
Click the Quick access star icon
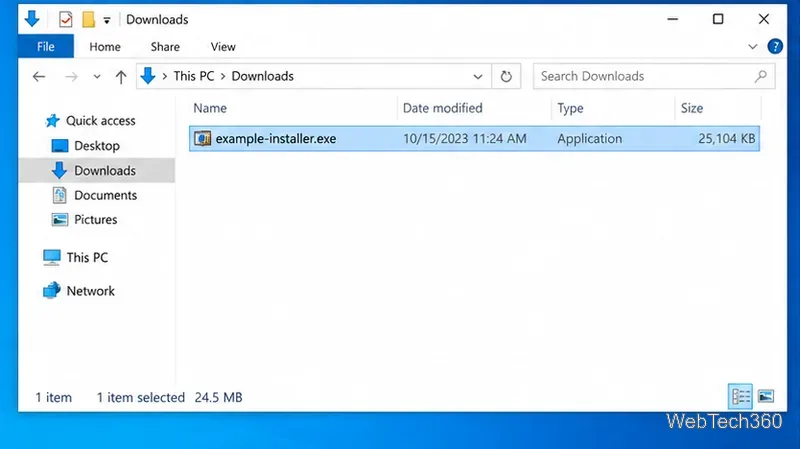tap(52, 121)
